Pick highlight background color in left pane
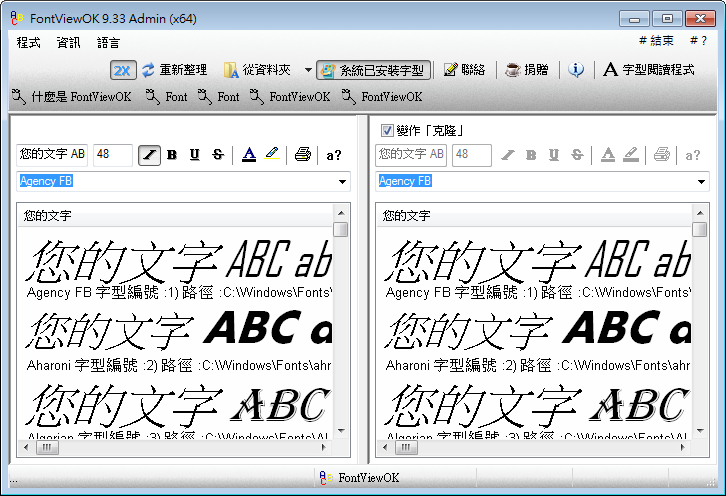 272,154
